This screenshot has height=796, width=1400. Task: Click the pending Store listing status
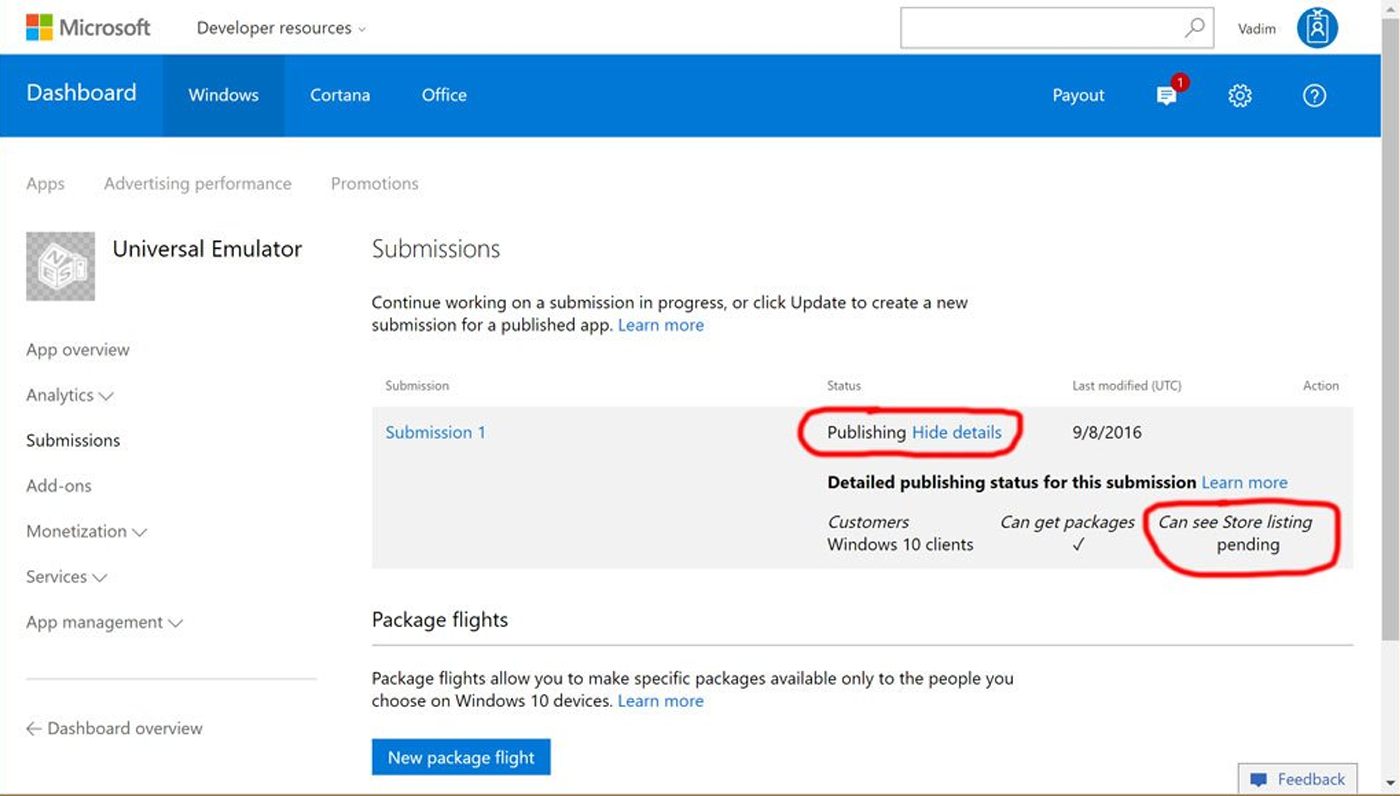click(x=1248, y=545)
